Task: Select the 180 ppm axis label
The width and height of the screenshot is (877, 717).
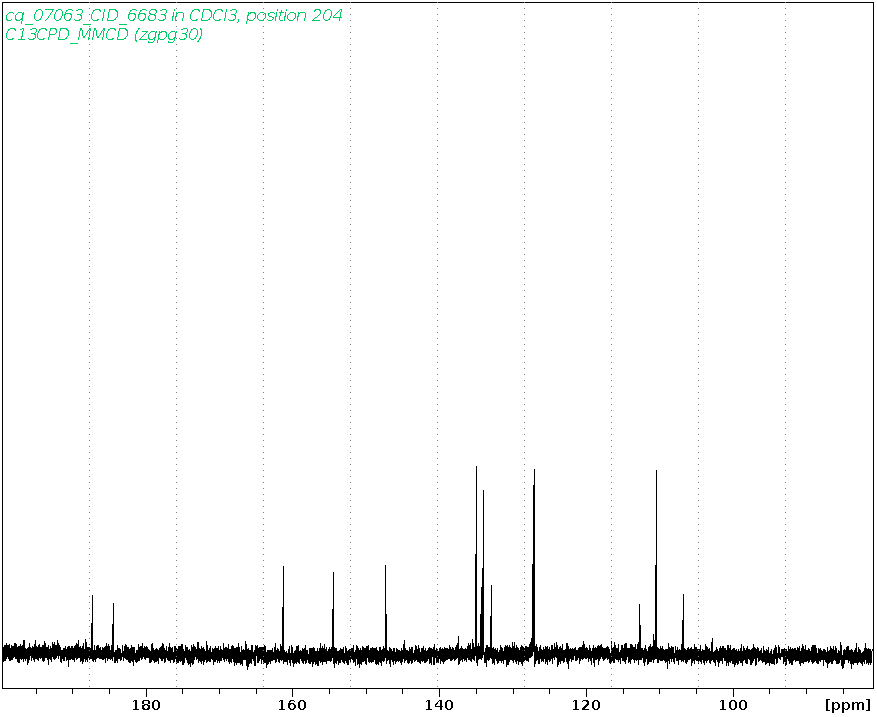Action: tap(146, 705)
